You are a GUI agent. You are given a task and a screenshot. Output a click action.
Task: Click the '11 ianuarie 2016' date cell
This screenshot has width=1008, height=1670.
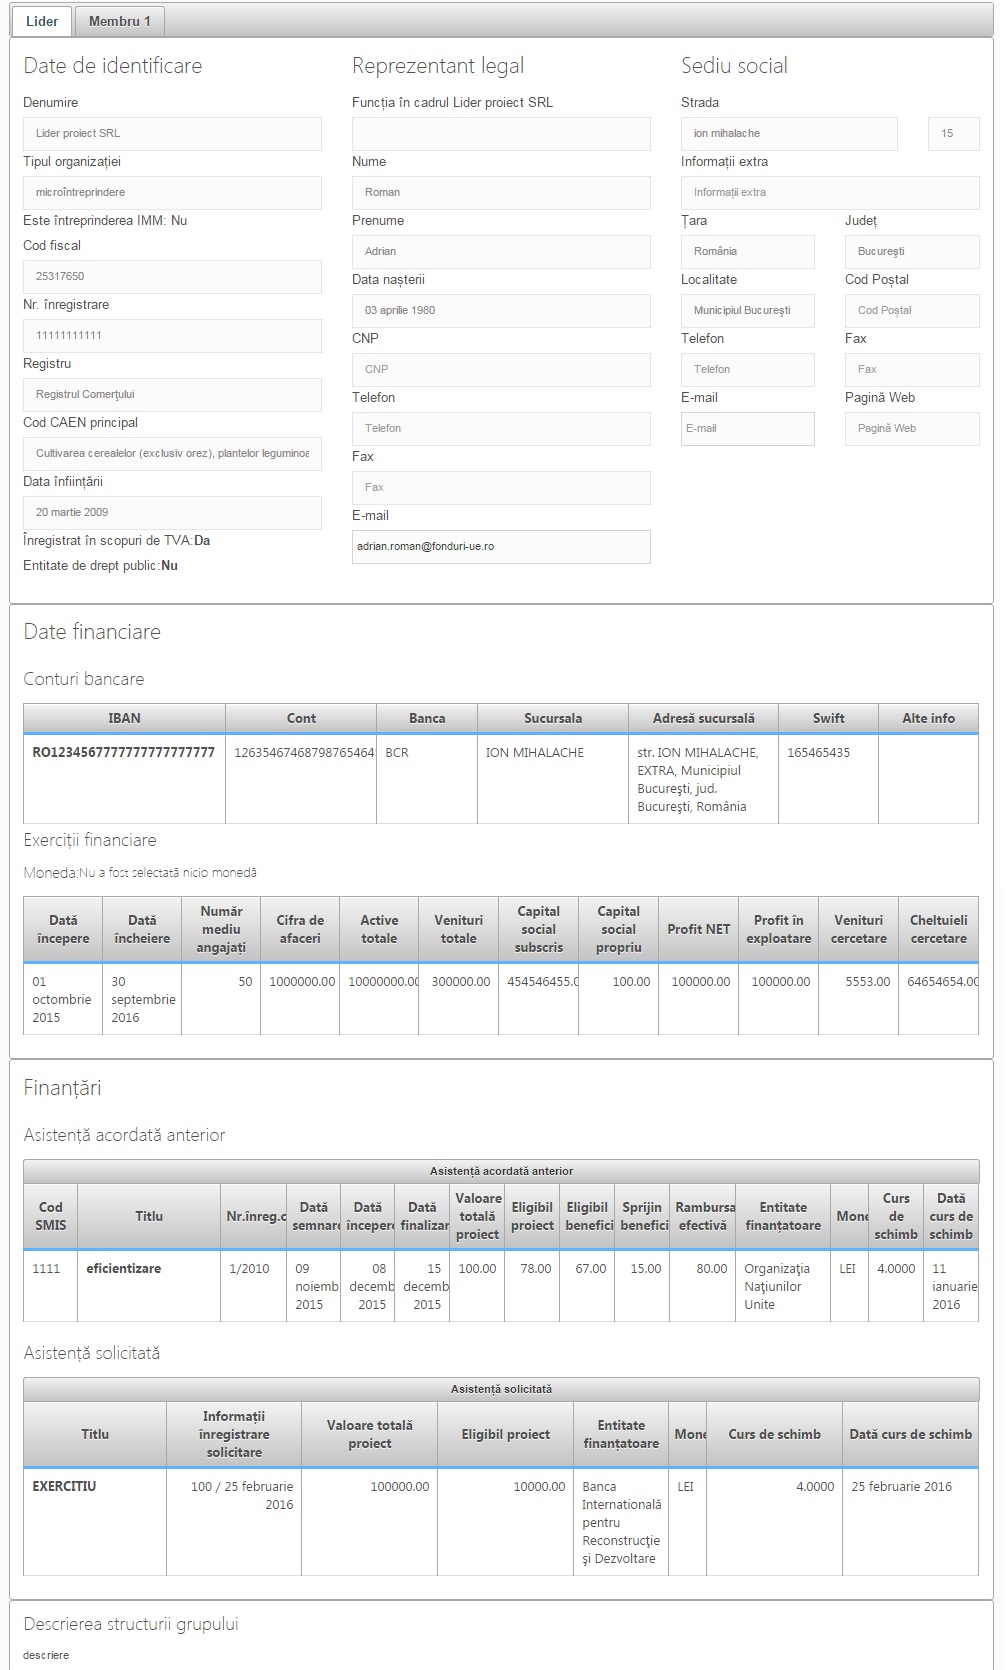pyautogui.click(x=951, y=1286)
